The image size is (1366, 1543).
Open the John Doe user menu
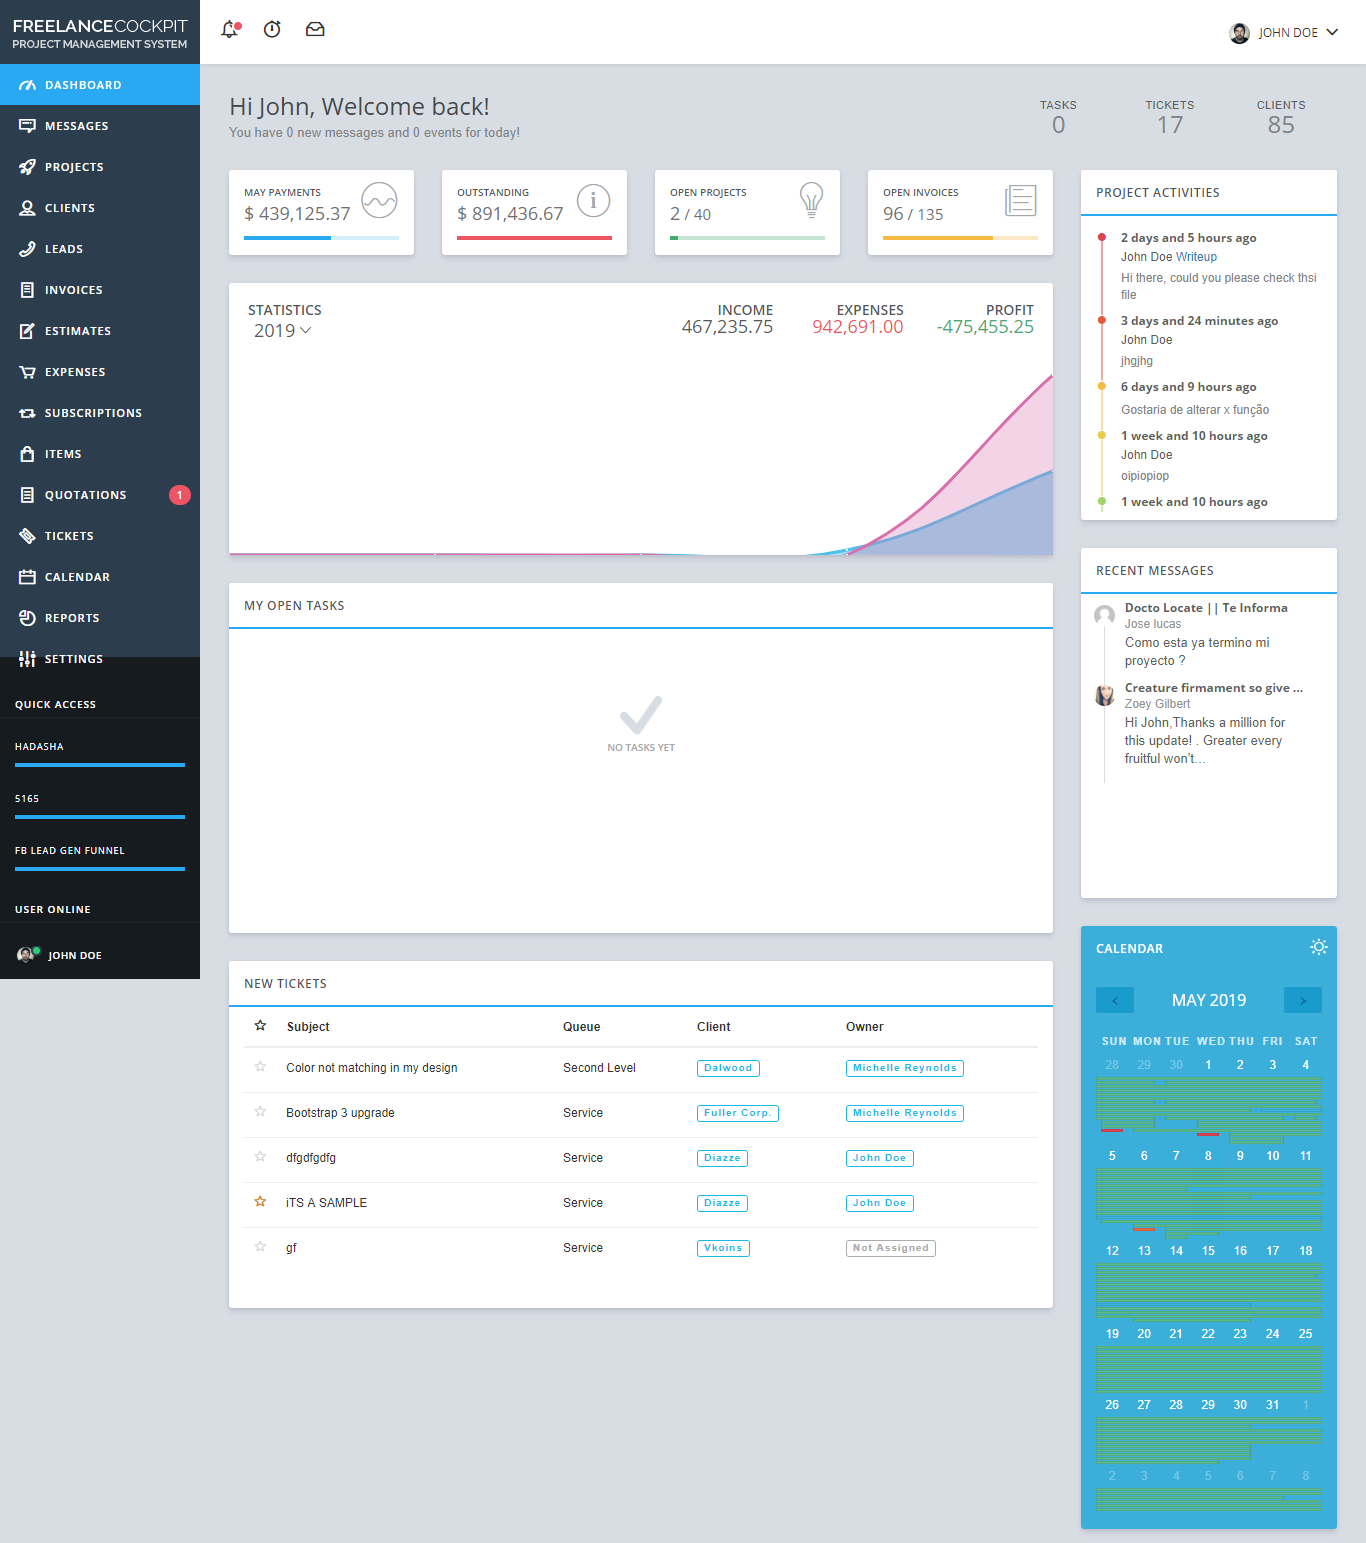pos(1284,33)
